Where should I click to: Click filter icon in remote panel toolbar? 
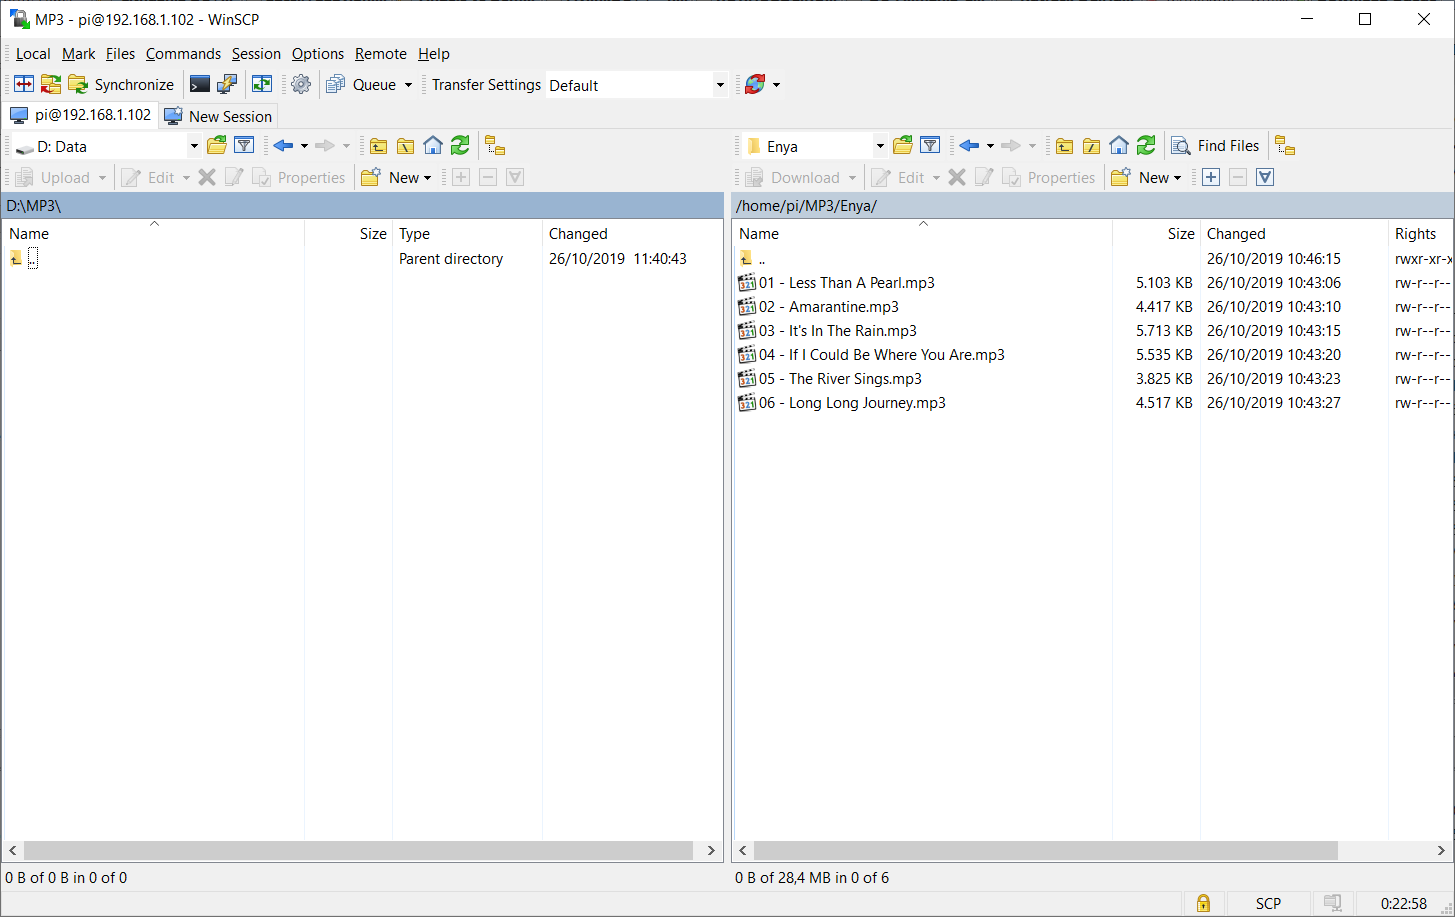tap(930, 146)
